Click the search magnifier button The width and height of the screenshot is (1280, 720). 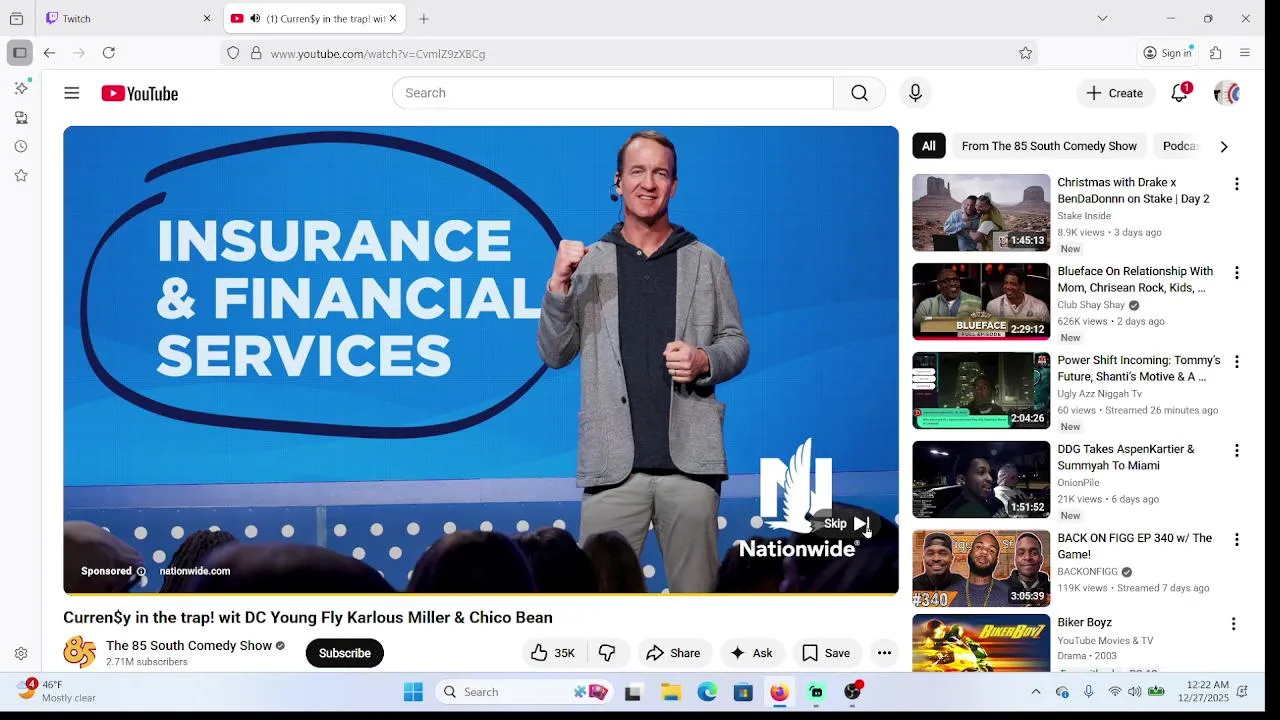pos(859,93)
